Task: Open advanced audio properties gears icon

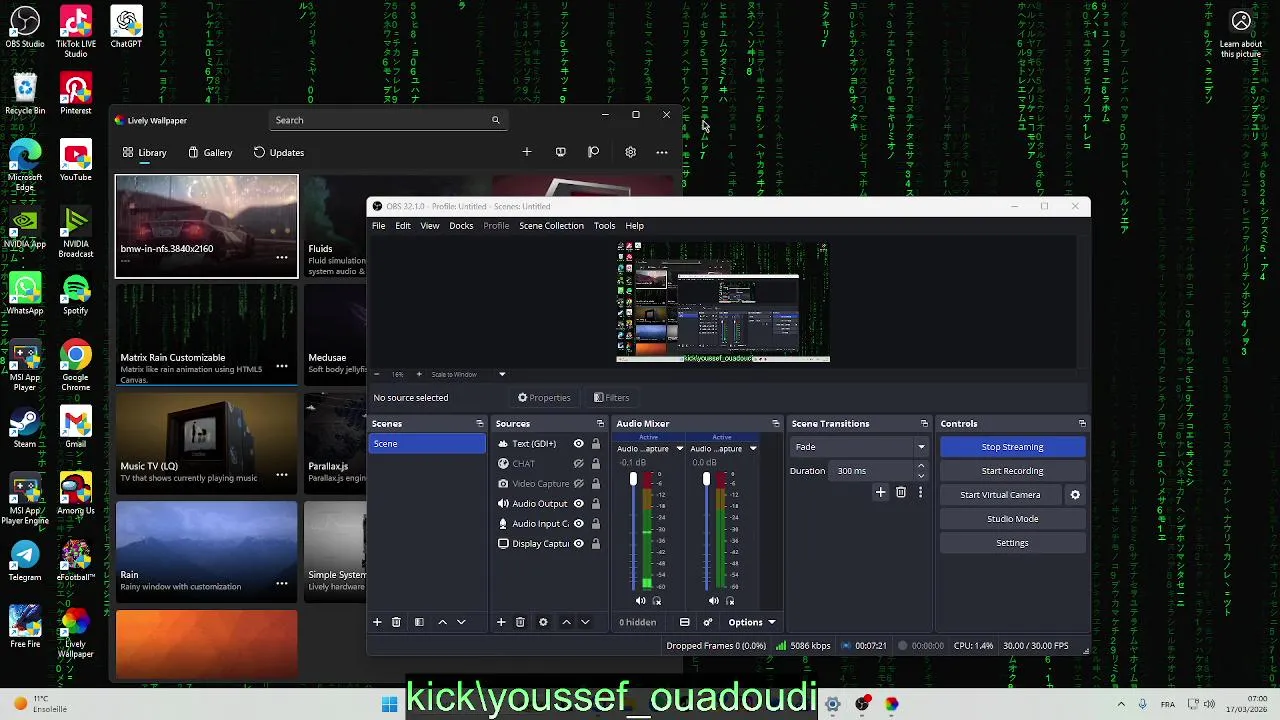Action: (708, 622)
